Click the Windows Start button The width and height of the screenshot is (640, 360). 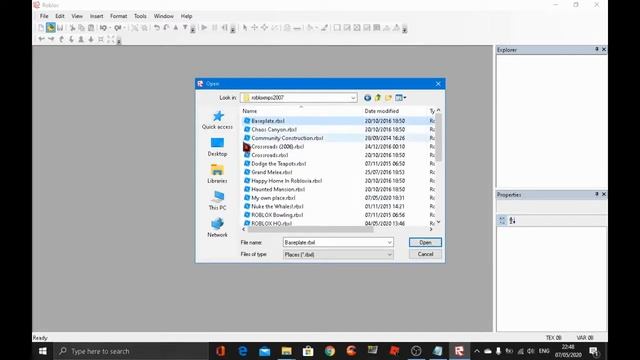(42, 351)
